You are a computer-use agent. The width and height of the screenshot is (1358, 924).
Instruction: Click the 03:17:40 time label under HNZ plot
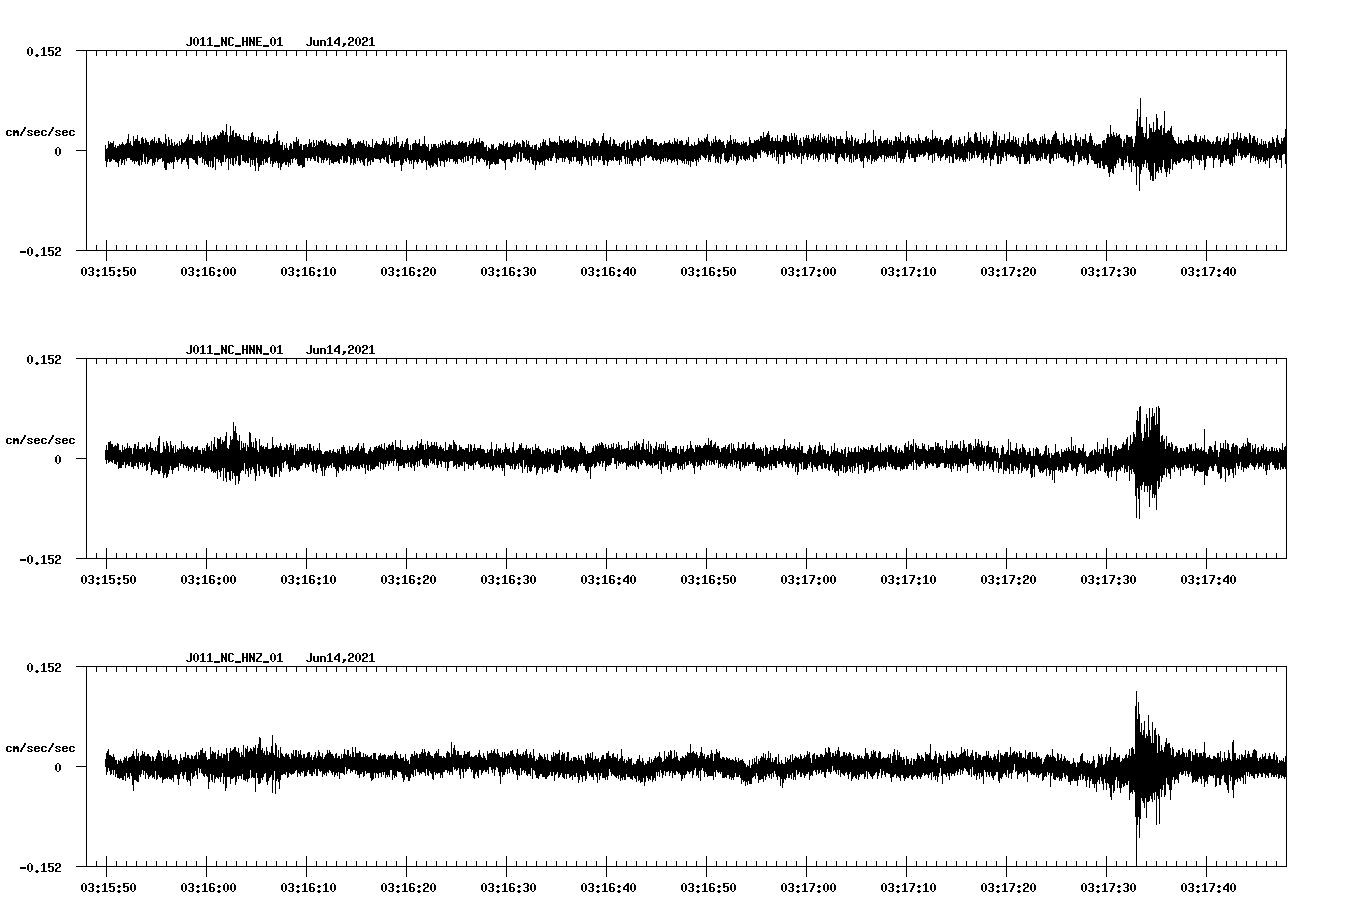[1208, 887]
